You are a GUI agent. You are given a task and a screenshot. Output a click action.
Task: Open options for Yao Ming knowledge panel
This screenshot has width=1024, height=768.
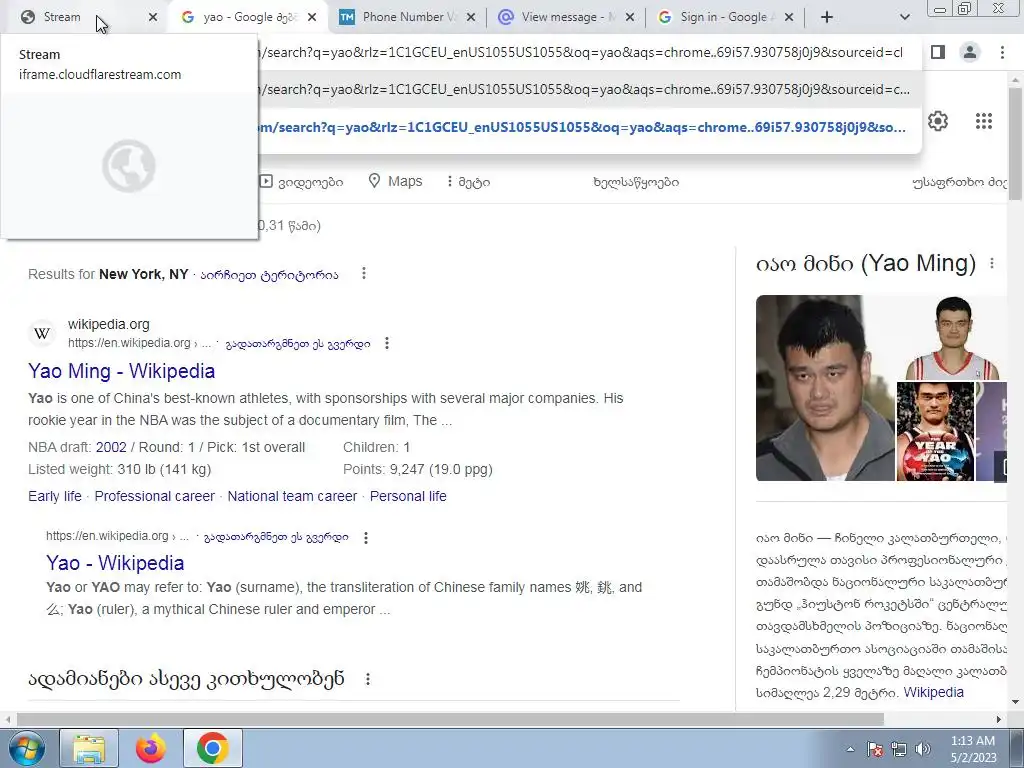coord(992,263)
